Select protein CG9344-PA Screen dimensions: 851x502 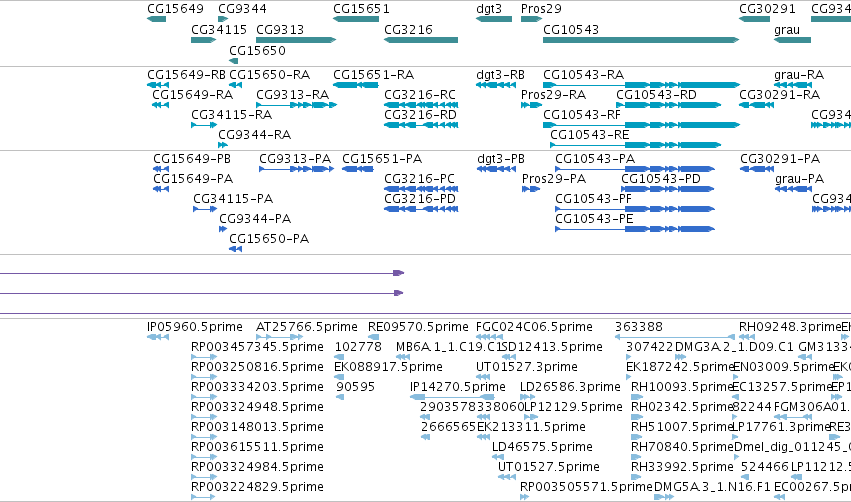255,219
